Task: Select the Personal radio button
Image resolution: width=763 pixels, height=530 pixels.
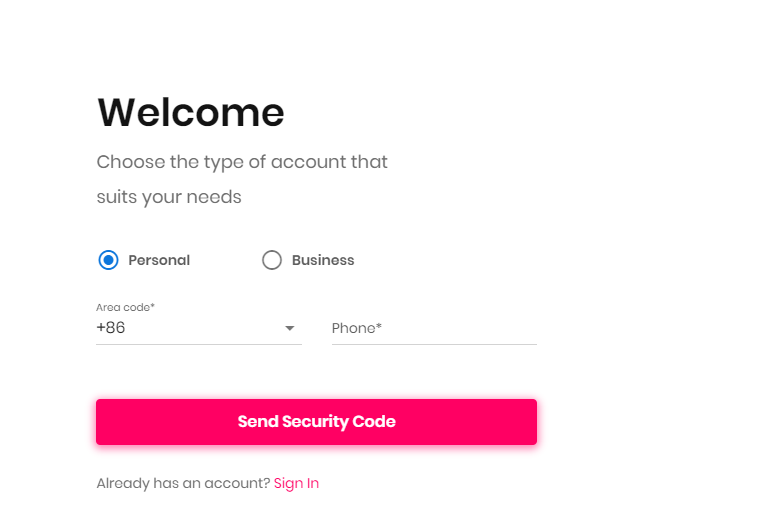Action: (x=108, y=260)
